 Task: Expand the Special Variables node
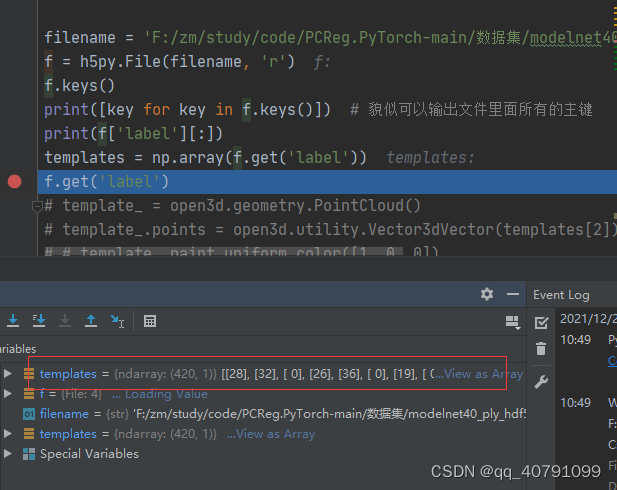coord(7,453)
